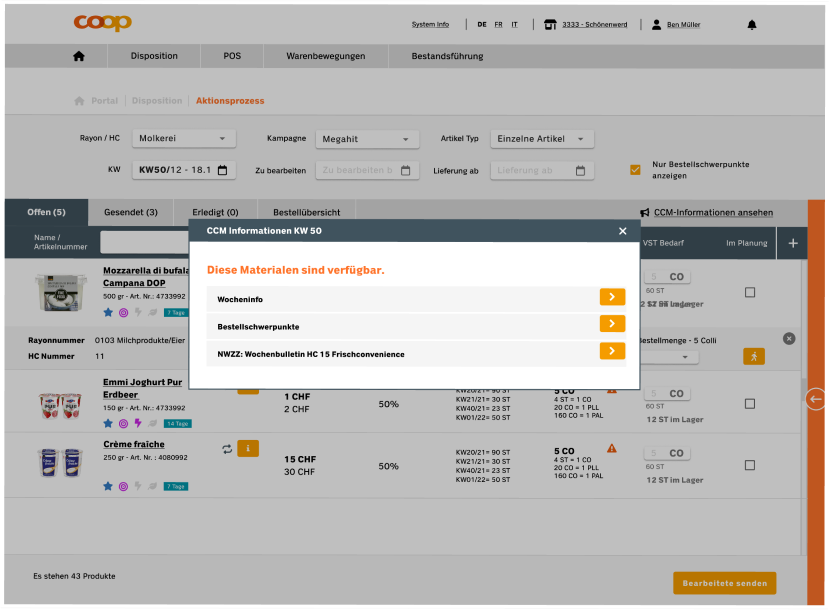Image resolution: width=829 pixels, height=610 pixels.
Task: Switch to the Bestellübersicht tab
Action: tap(307, 212)
